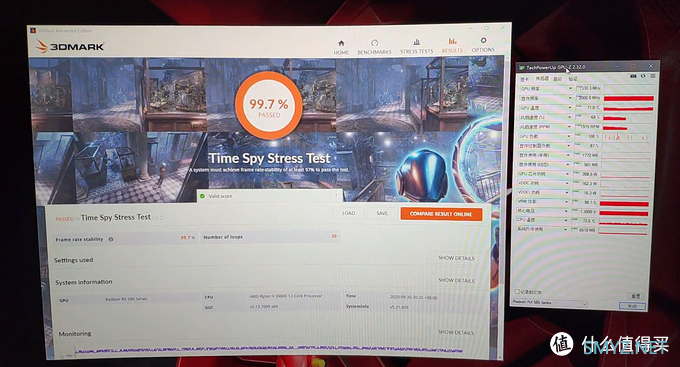Image resolution: width=680 pixels, height=367 pixels.
Task: Open the Stress Tests section
Action: click(416, 47)
